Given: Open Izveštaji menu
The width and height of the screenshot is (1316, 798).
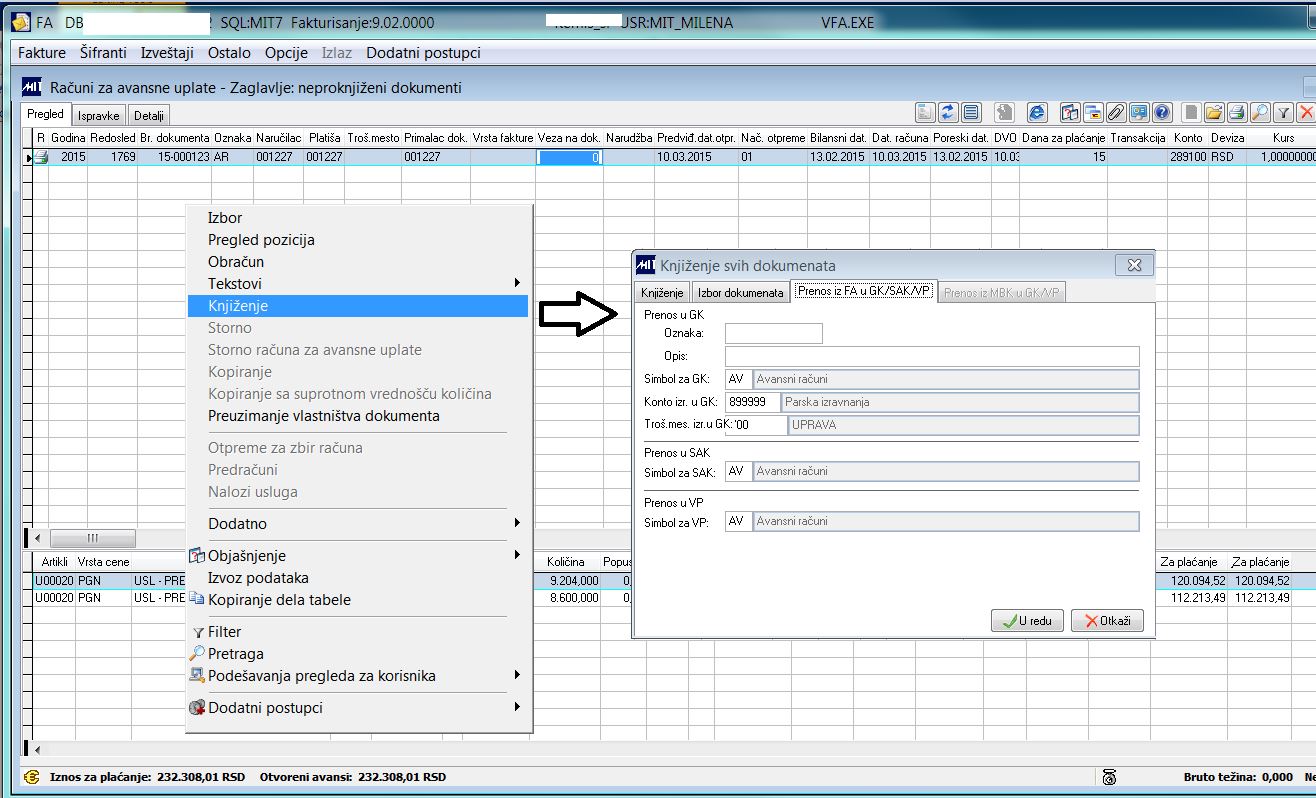Looking at the screenshot, I should coord(167,53).
